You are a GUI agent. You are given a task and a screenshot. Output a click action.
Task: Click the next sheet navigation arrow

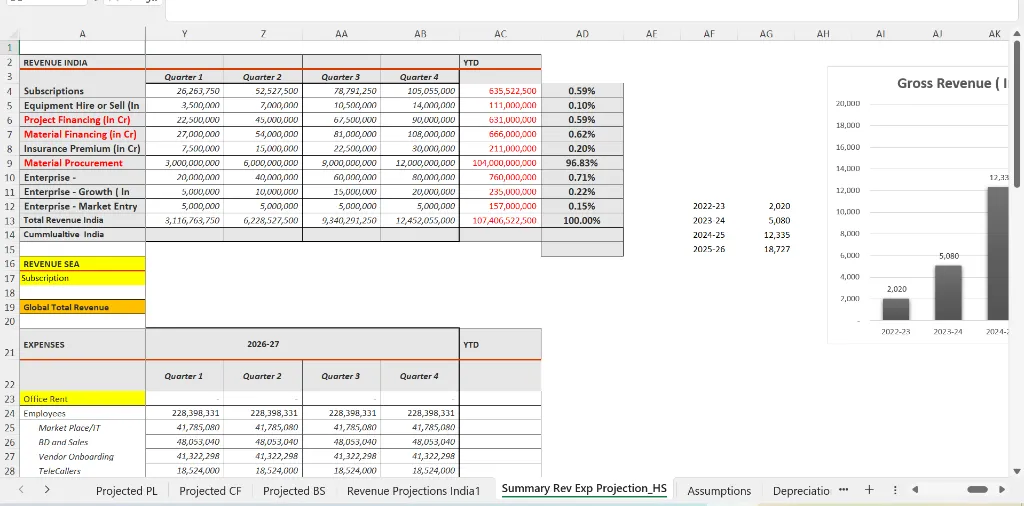(x=46, y=490)
